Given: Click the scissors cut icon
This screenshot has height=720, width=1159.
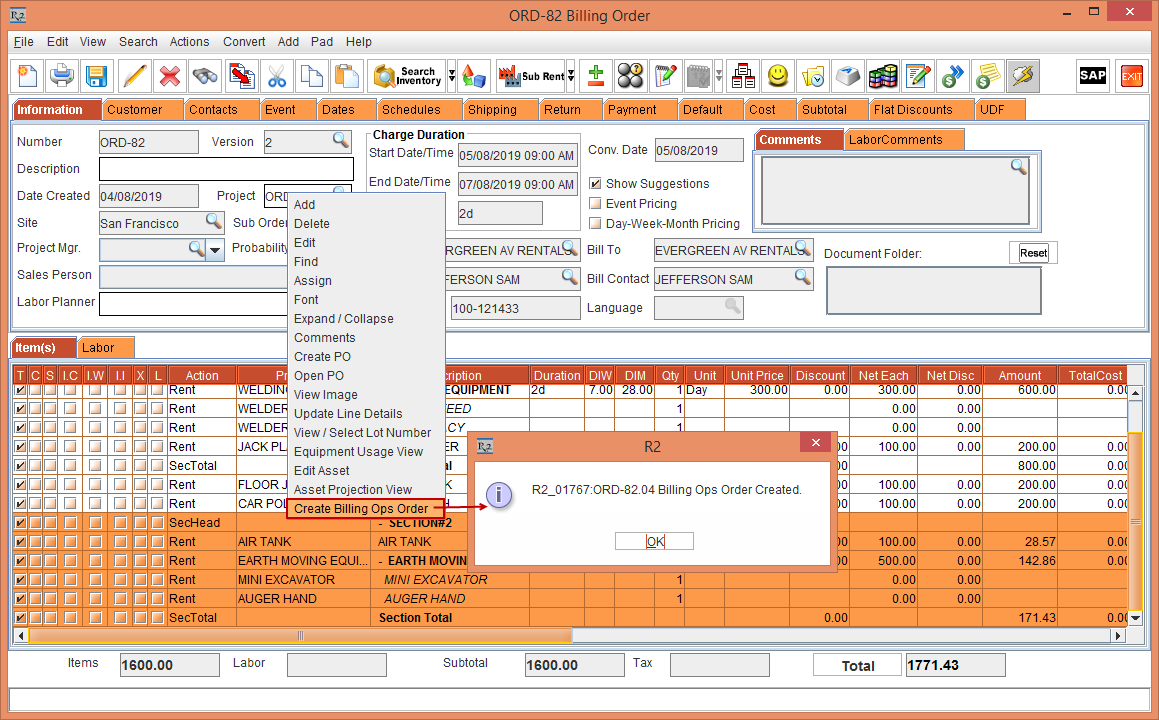Looking at the screenshot, I should point(277,76).
